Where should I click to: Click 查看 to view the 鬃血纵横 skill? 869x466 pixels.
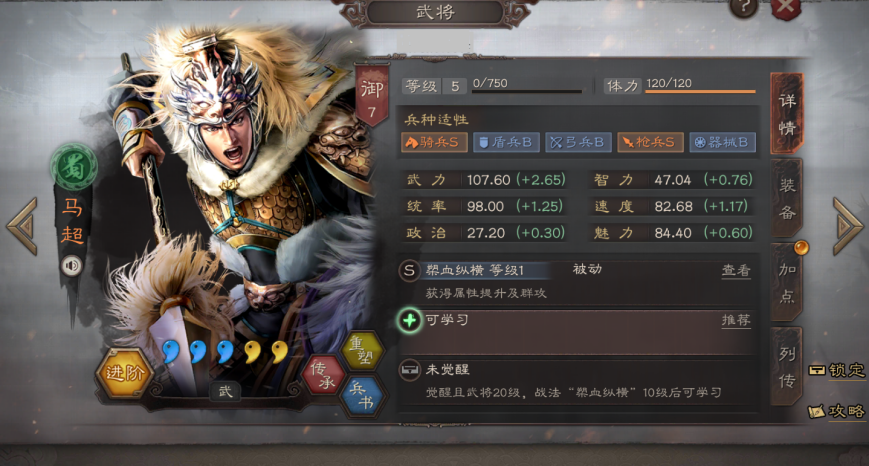(x=736, y=270)
